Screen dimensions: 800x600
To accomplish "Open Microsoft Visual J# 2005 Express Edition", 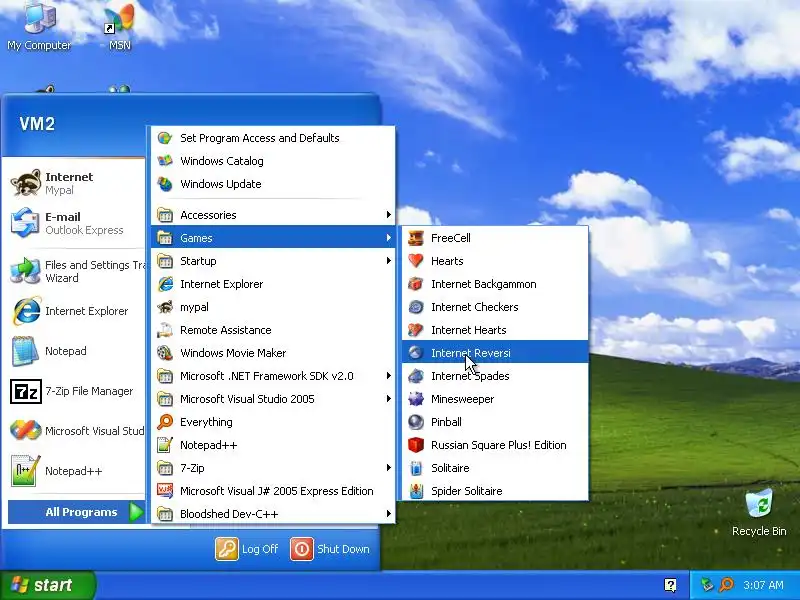I will (273, 491).
